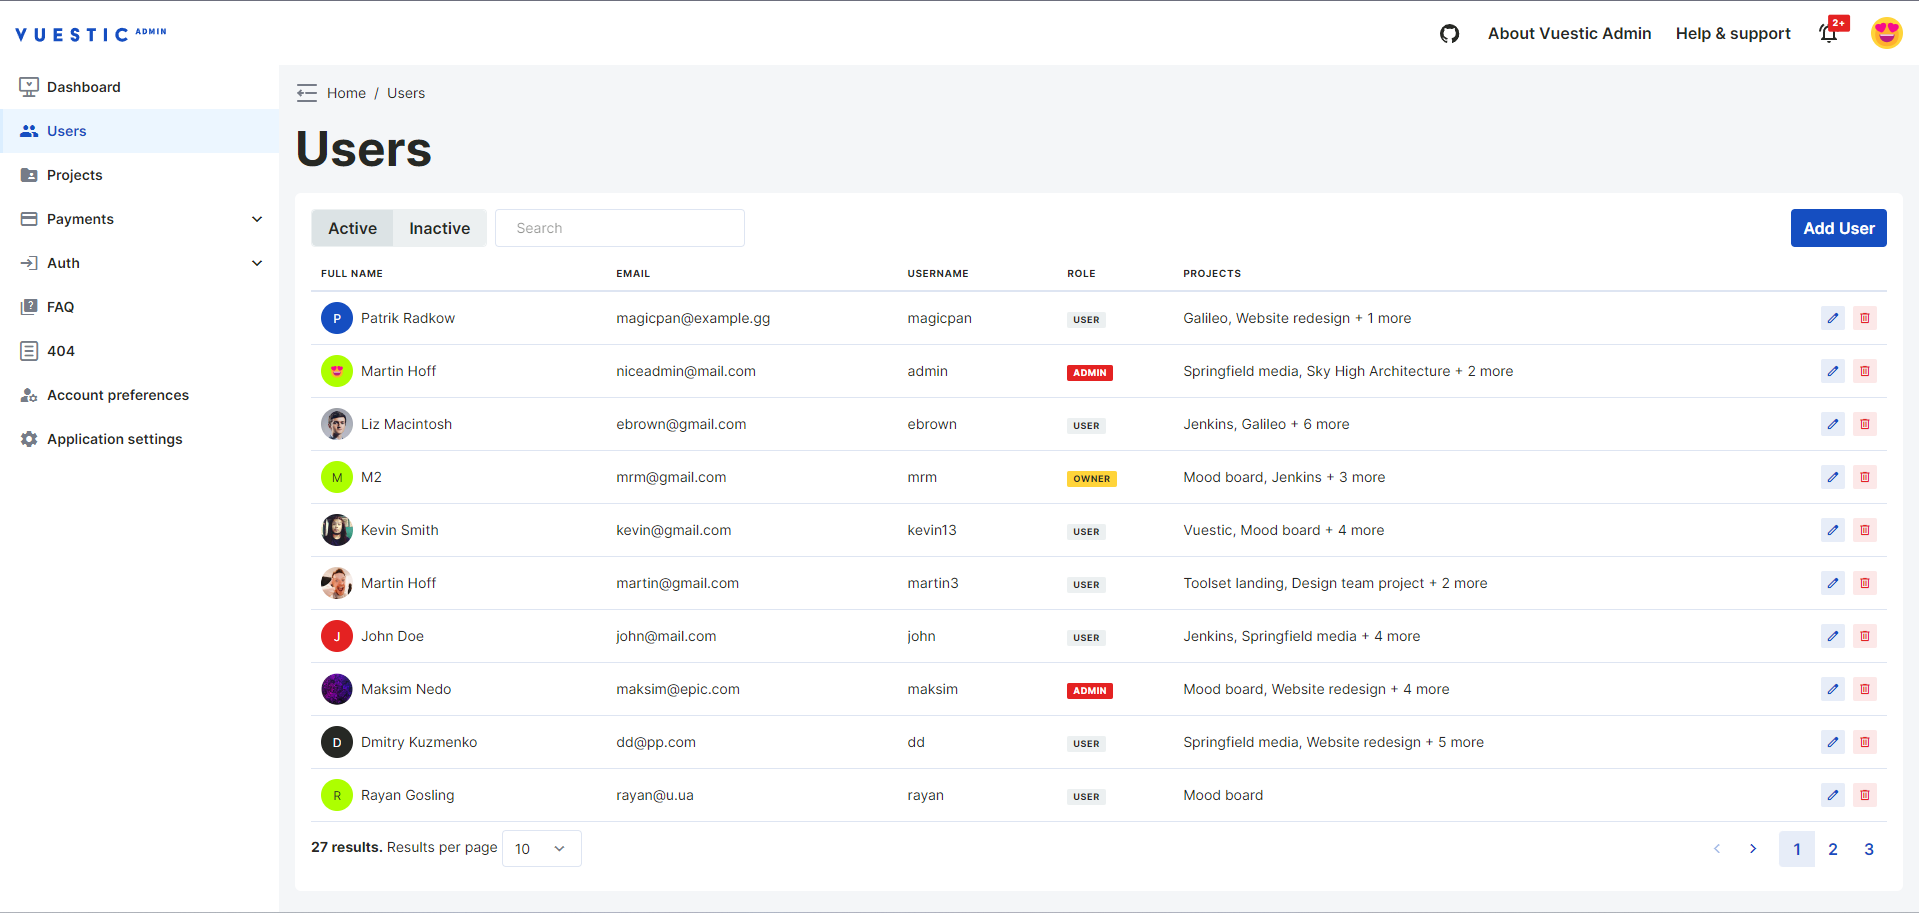1919x913 pixels.
Task: Open Help & support
Action: point(1732,33)
